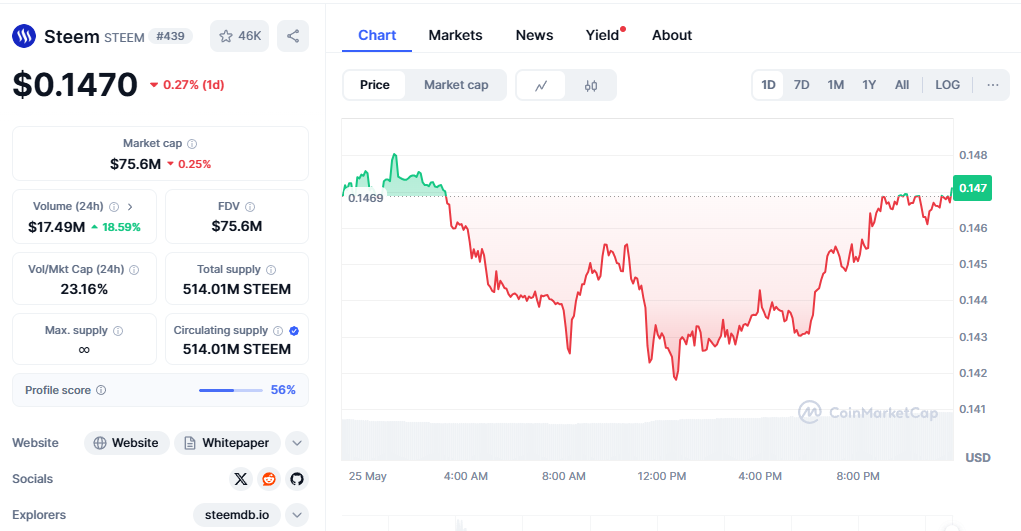Switch to line chart view
Image resolution: width=1021 pixels, height=531 pixels.
[541, 85]
